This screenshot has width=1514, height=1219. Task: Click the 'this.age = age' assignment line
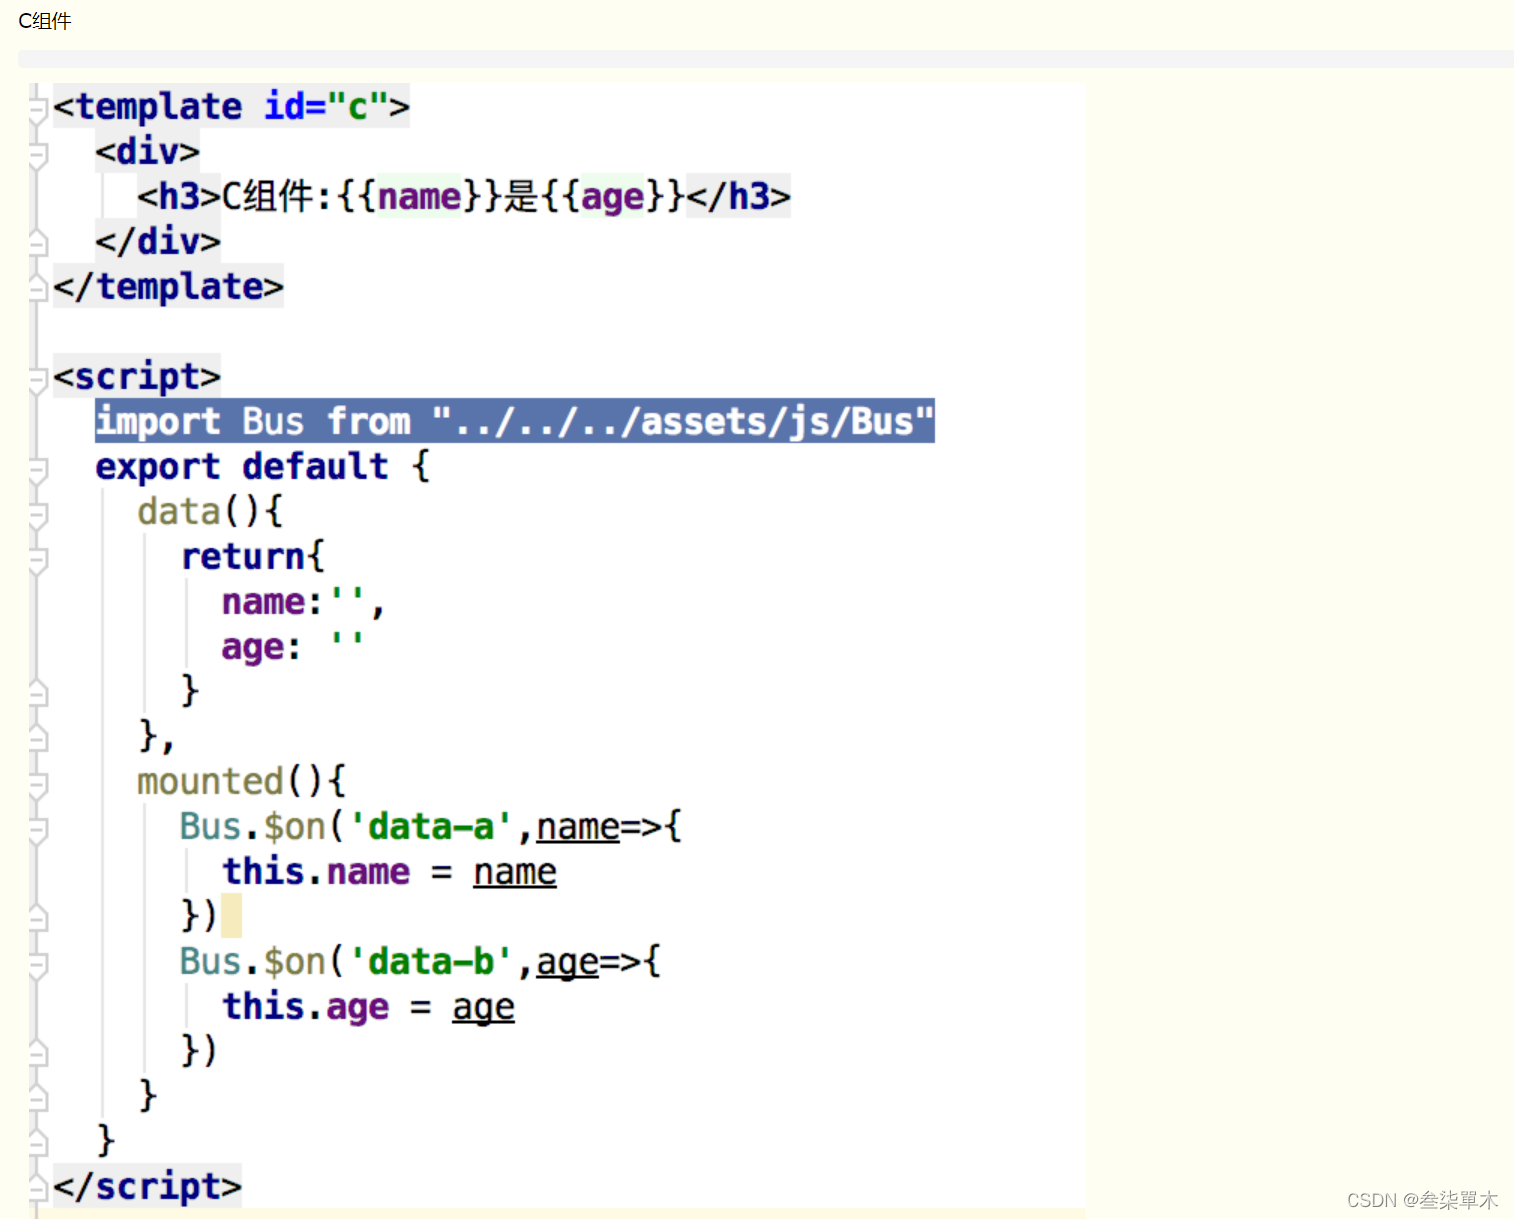[x=368, y=1006]
